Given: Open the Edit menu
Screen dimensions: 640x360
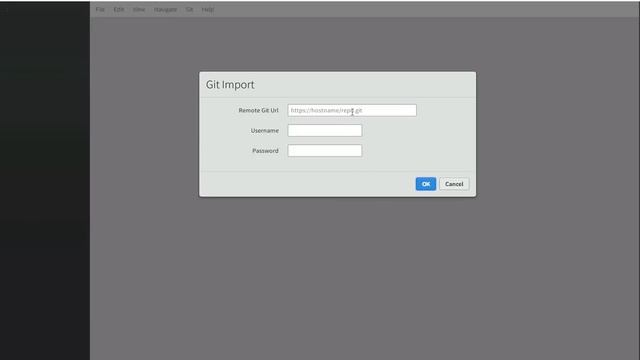Looking at the screenshot, I should click(x=119, y=9).
